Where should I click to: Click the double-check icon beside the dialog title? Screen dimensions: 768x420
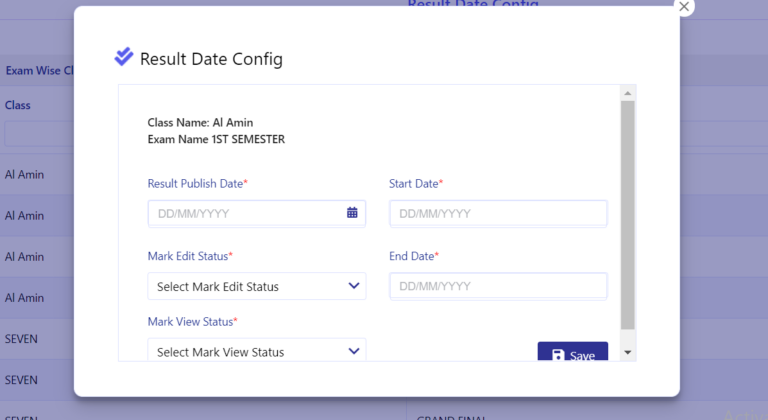pos(123,57)
